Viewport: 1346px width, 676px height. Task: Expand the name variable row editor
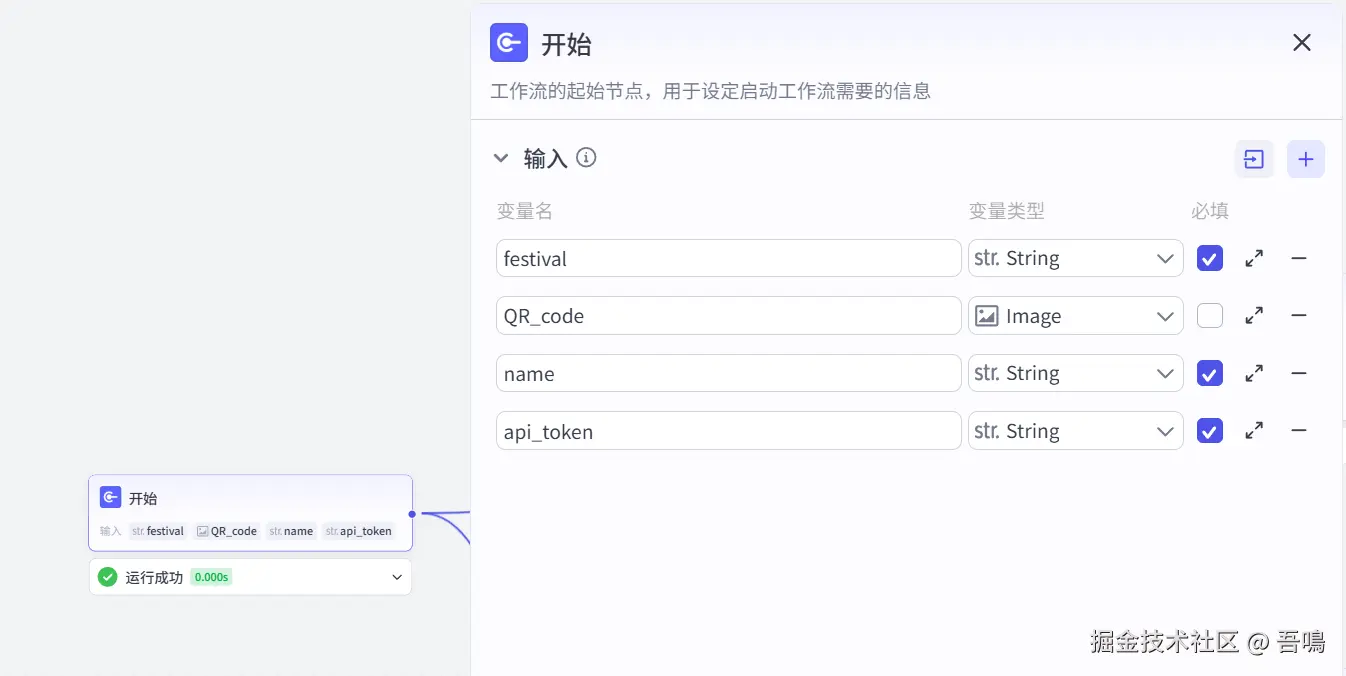pyautogui.click(x=1254, y=374)
